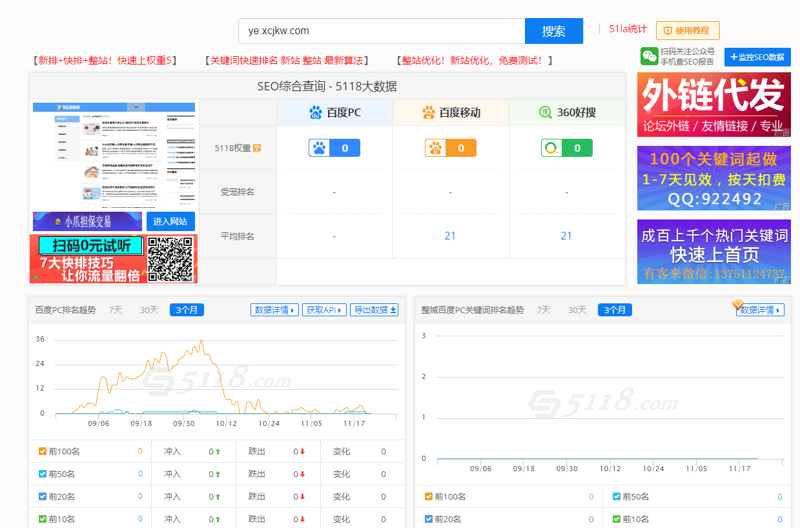800x528 pixels.
Task: Click the Baidu paw icon beside 百度PC
Action: click(315, 112)
